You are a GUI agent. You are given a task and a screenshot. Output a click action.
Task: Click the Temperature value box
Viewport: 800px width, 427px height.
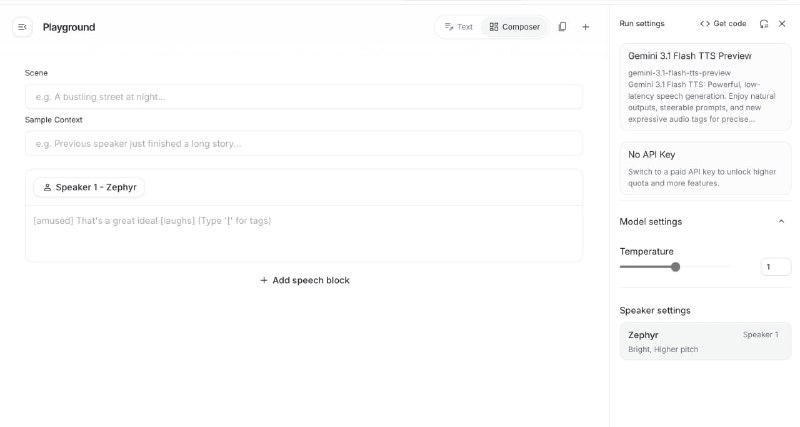(x=775, y=267)
